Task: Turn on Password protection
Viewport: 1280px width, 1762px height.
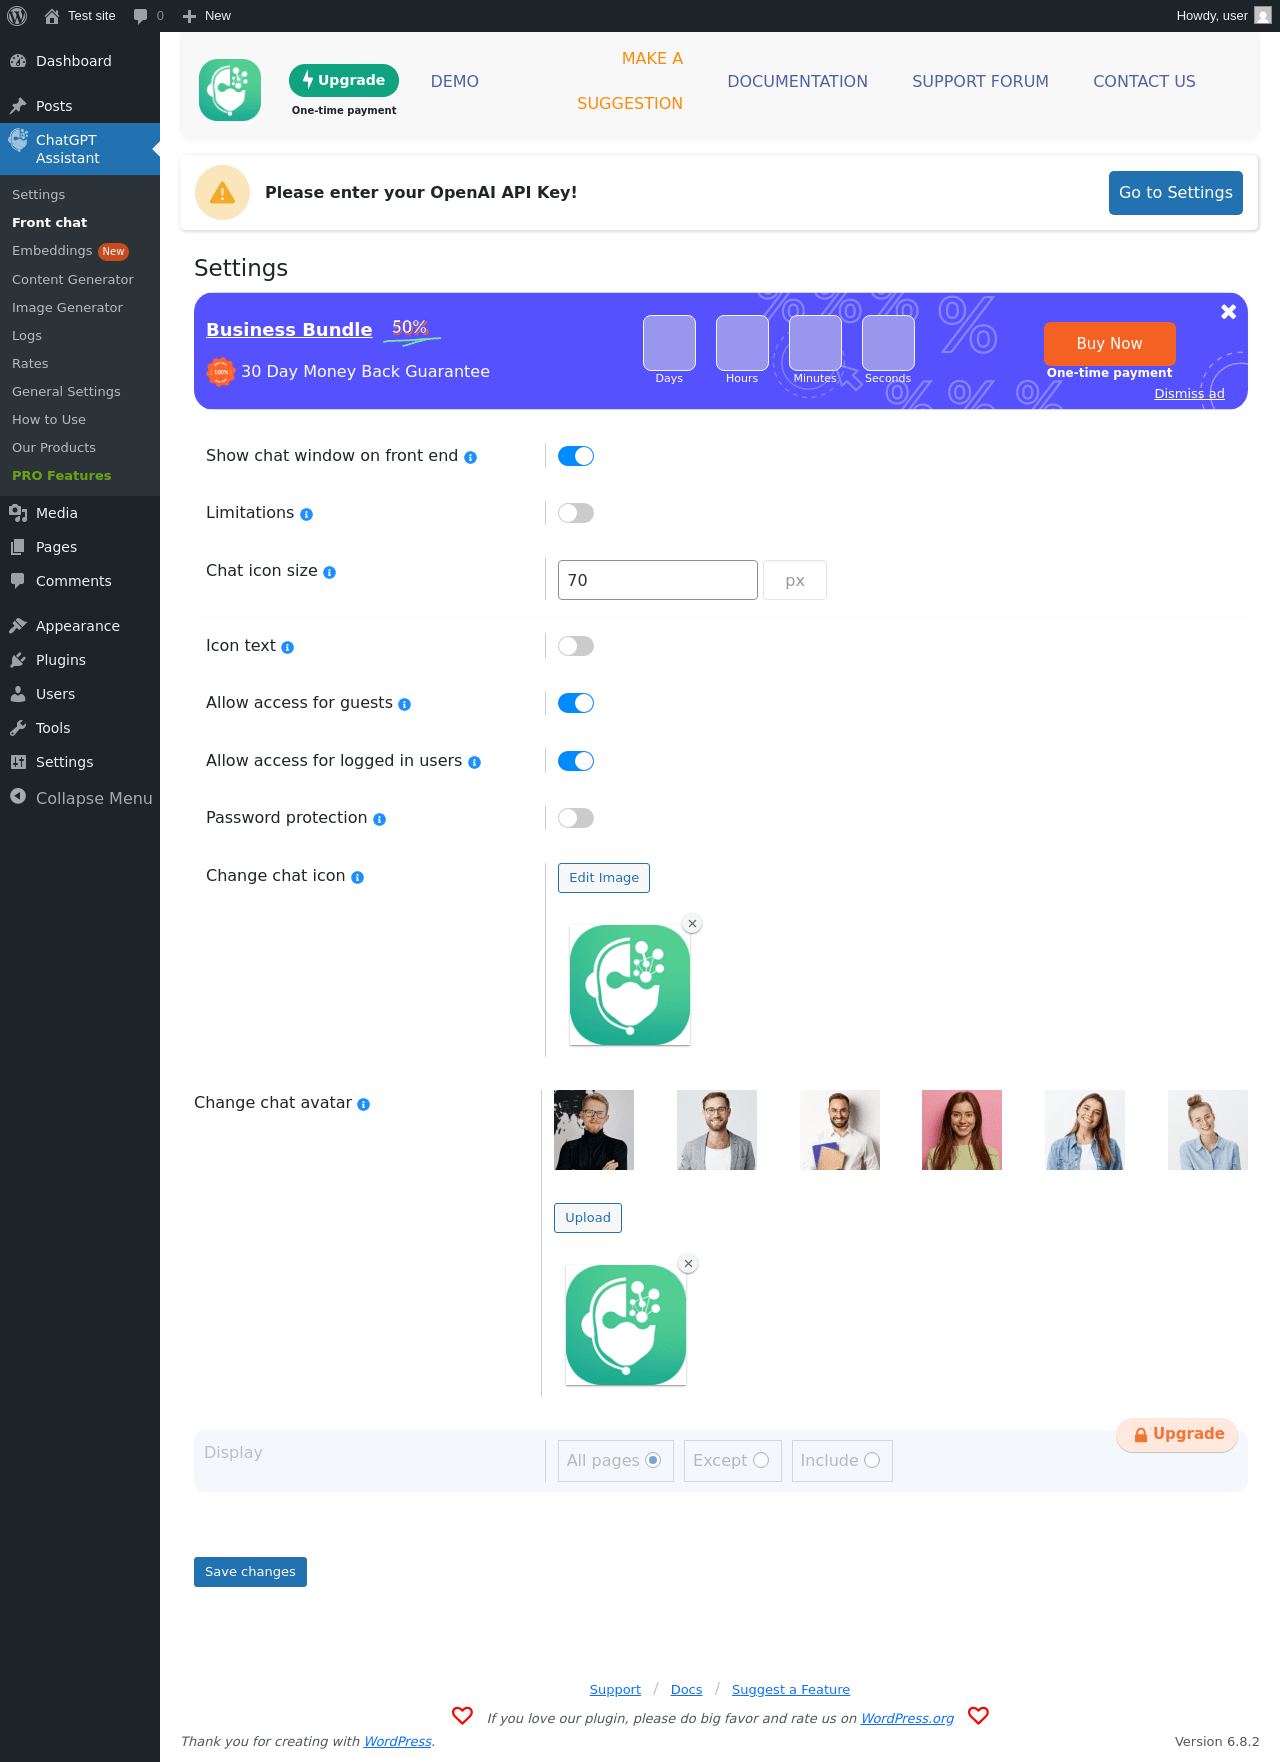Action: coord(576,818)
